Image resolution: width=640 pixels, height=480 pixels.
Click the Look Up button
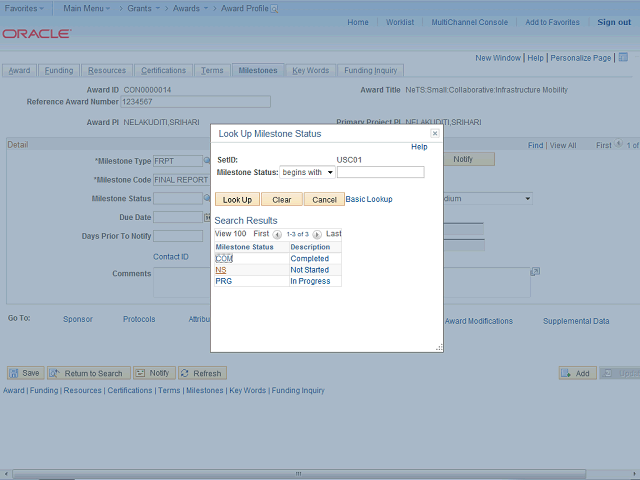237,200
